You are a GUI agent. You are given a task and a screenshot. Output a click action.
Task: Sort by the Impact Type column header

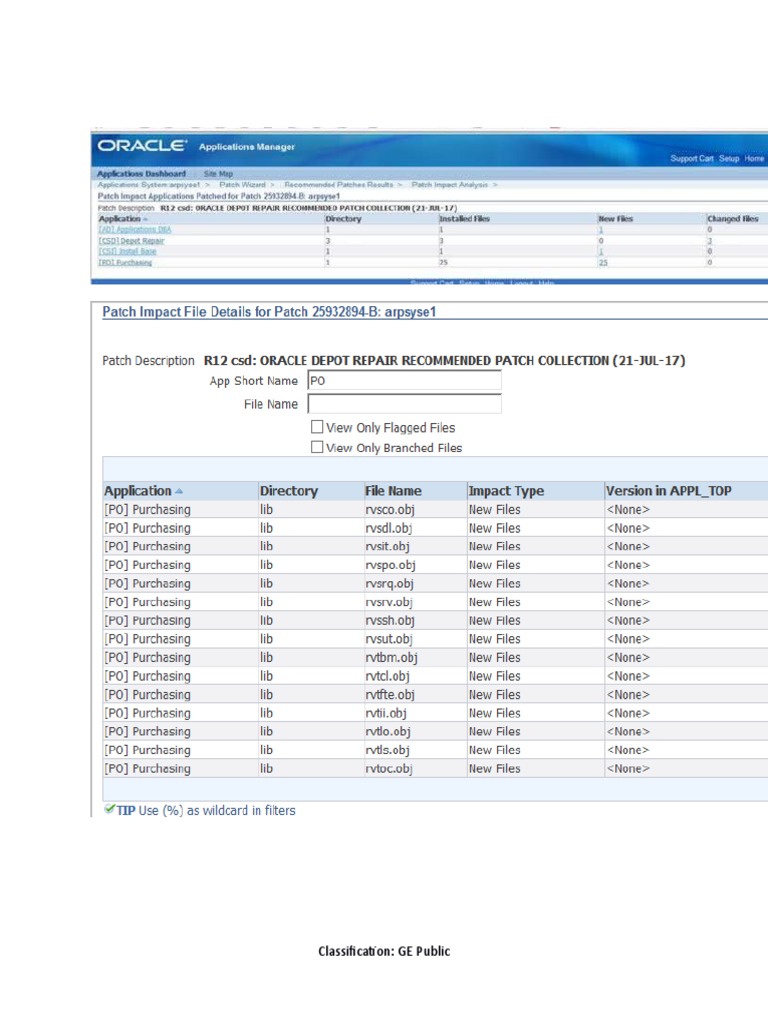pyautogui.click(x=506, y=491)
